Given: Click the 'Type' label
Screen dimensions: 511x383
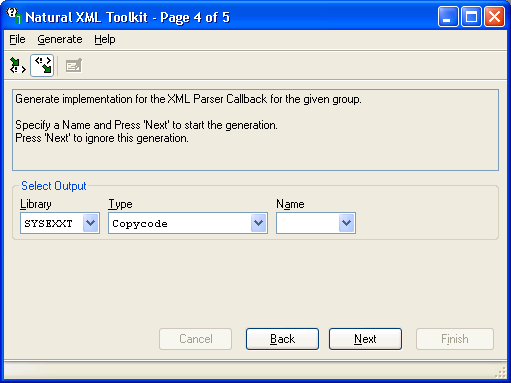Looking at the screenshot, I should [x=120, y=204].
